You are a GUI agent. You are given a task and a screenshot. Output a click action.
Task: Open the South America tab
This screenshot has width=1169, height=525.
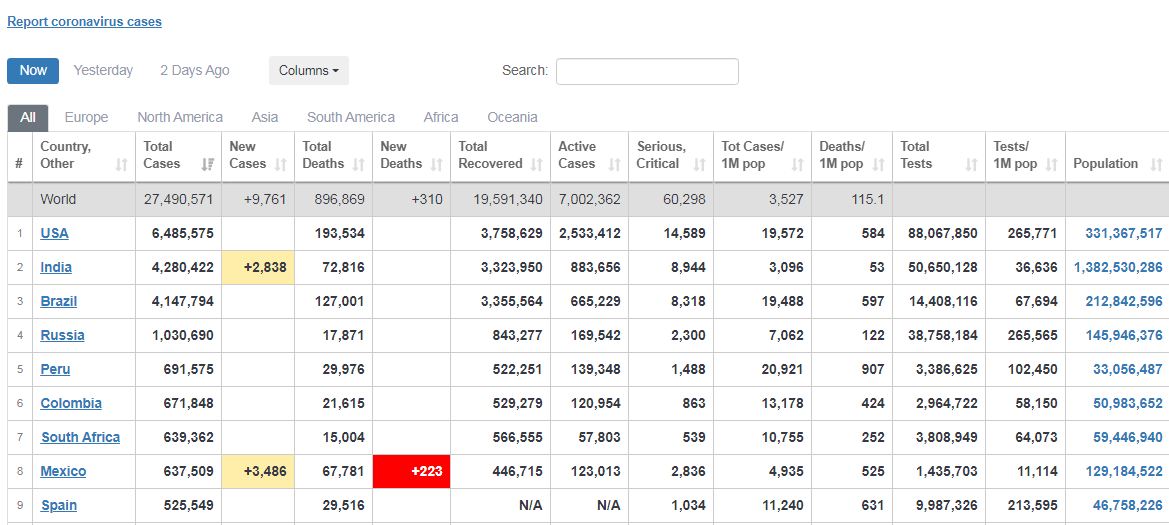click(x=351, y=118)
